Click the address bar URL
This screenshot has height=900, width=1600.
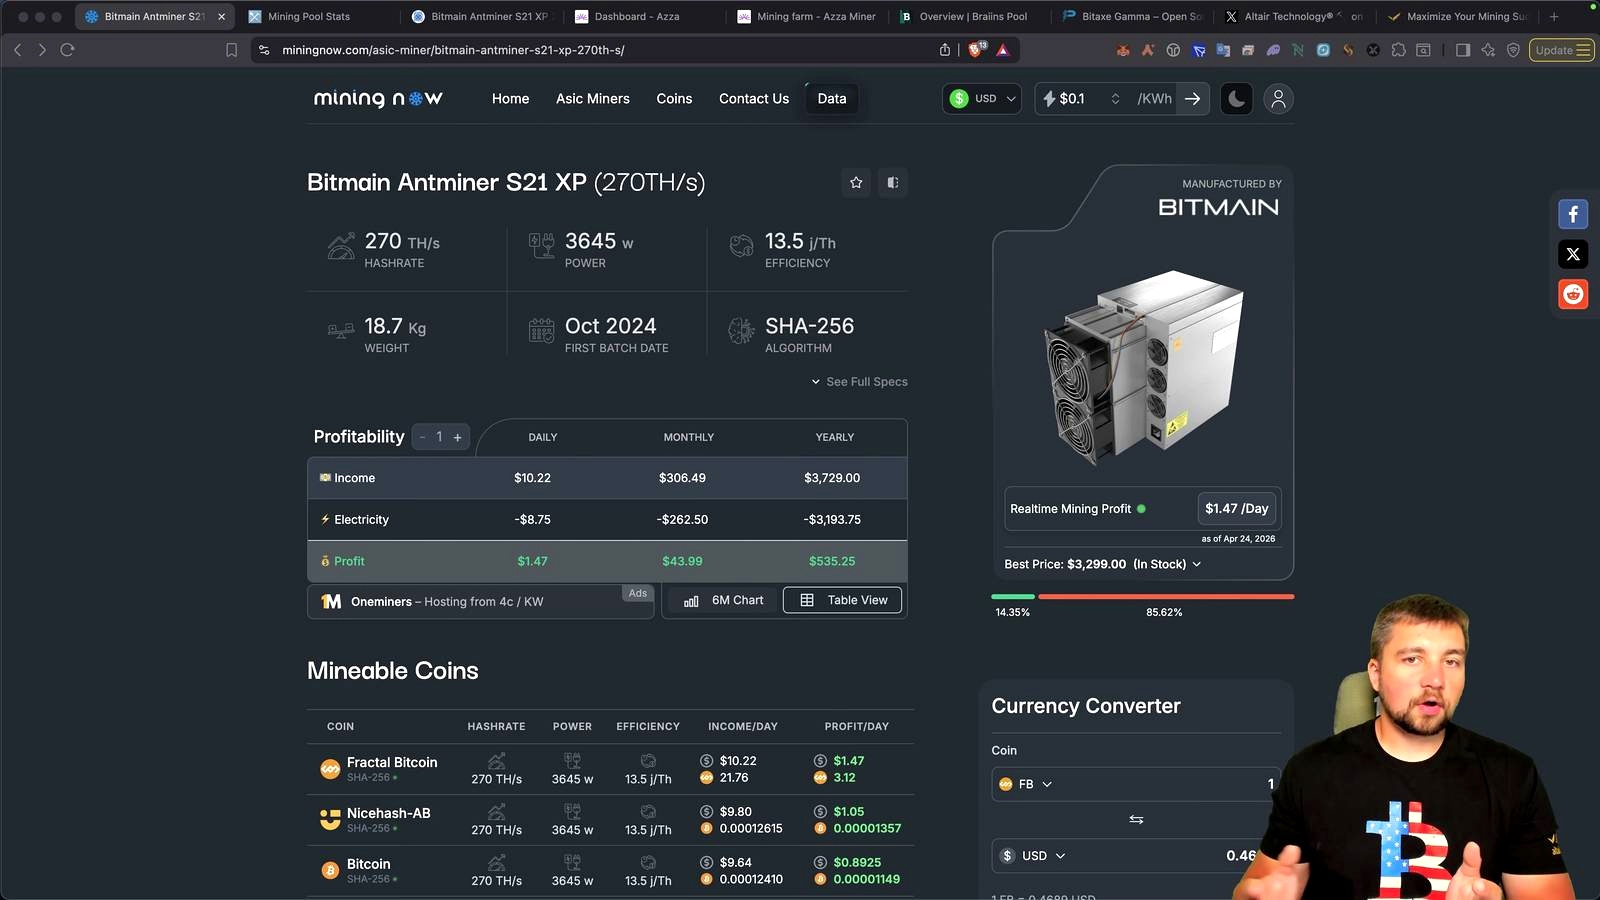tap(453, 50)
